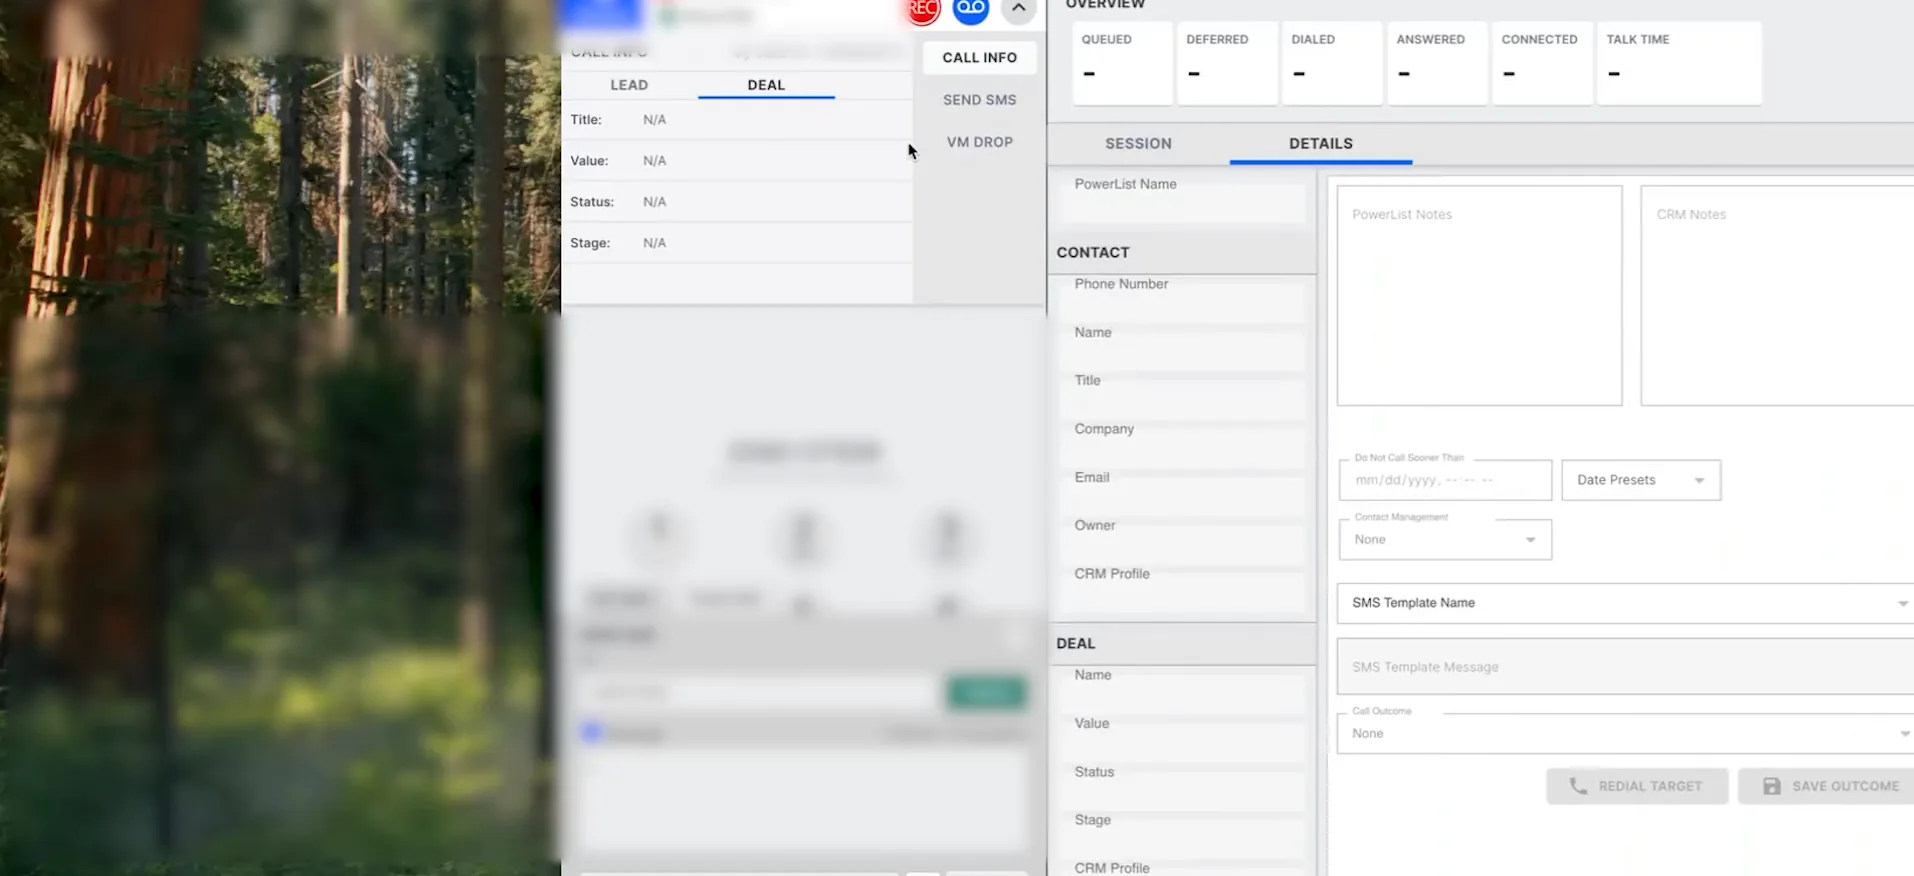Click the SMS Template Message field
The image size is (1914, 876).
tap(1625, 666)
